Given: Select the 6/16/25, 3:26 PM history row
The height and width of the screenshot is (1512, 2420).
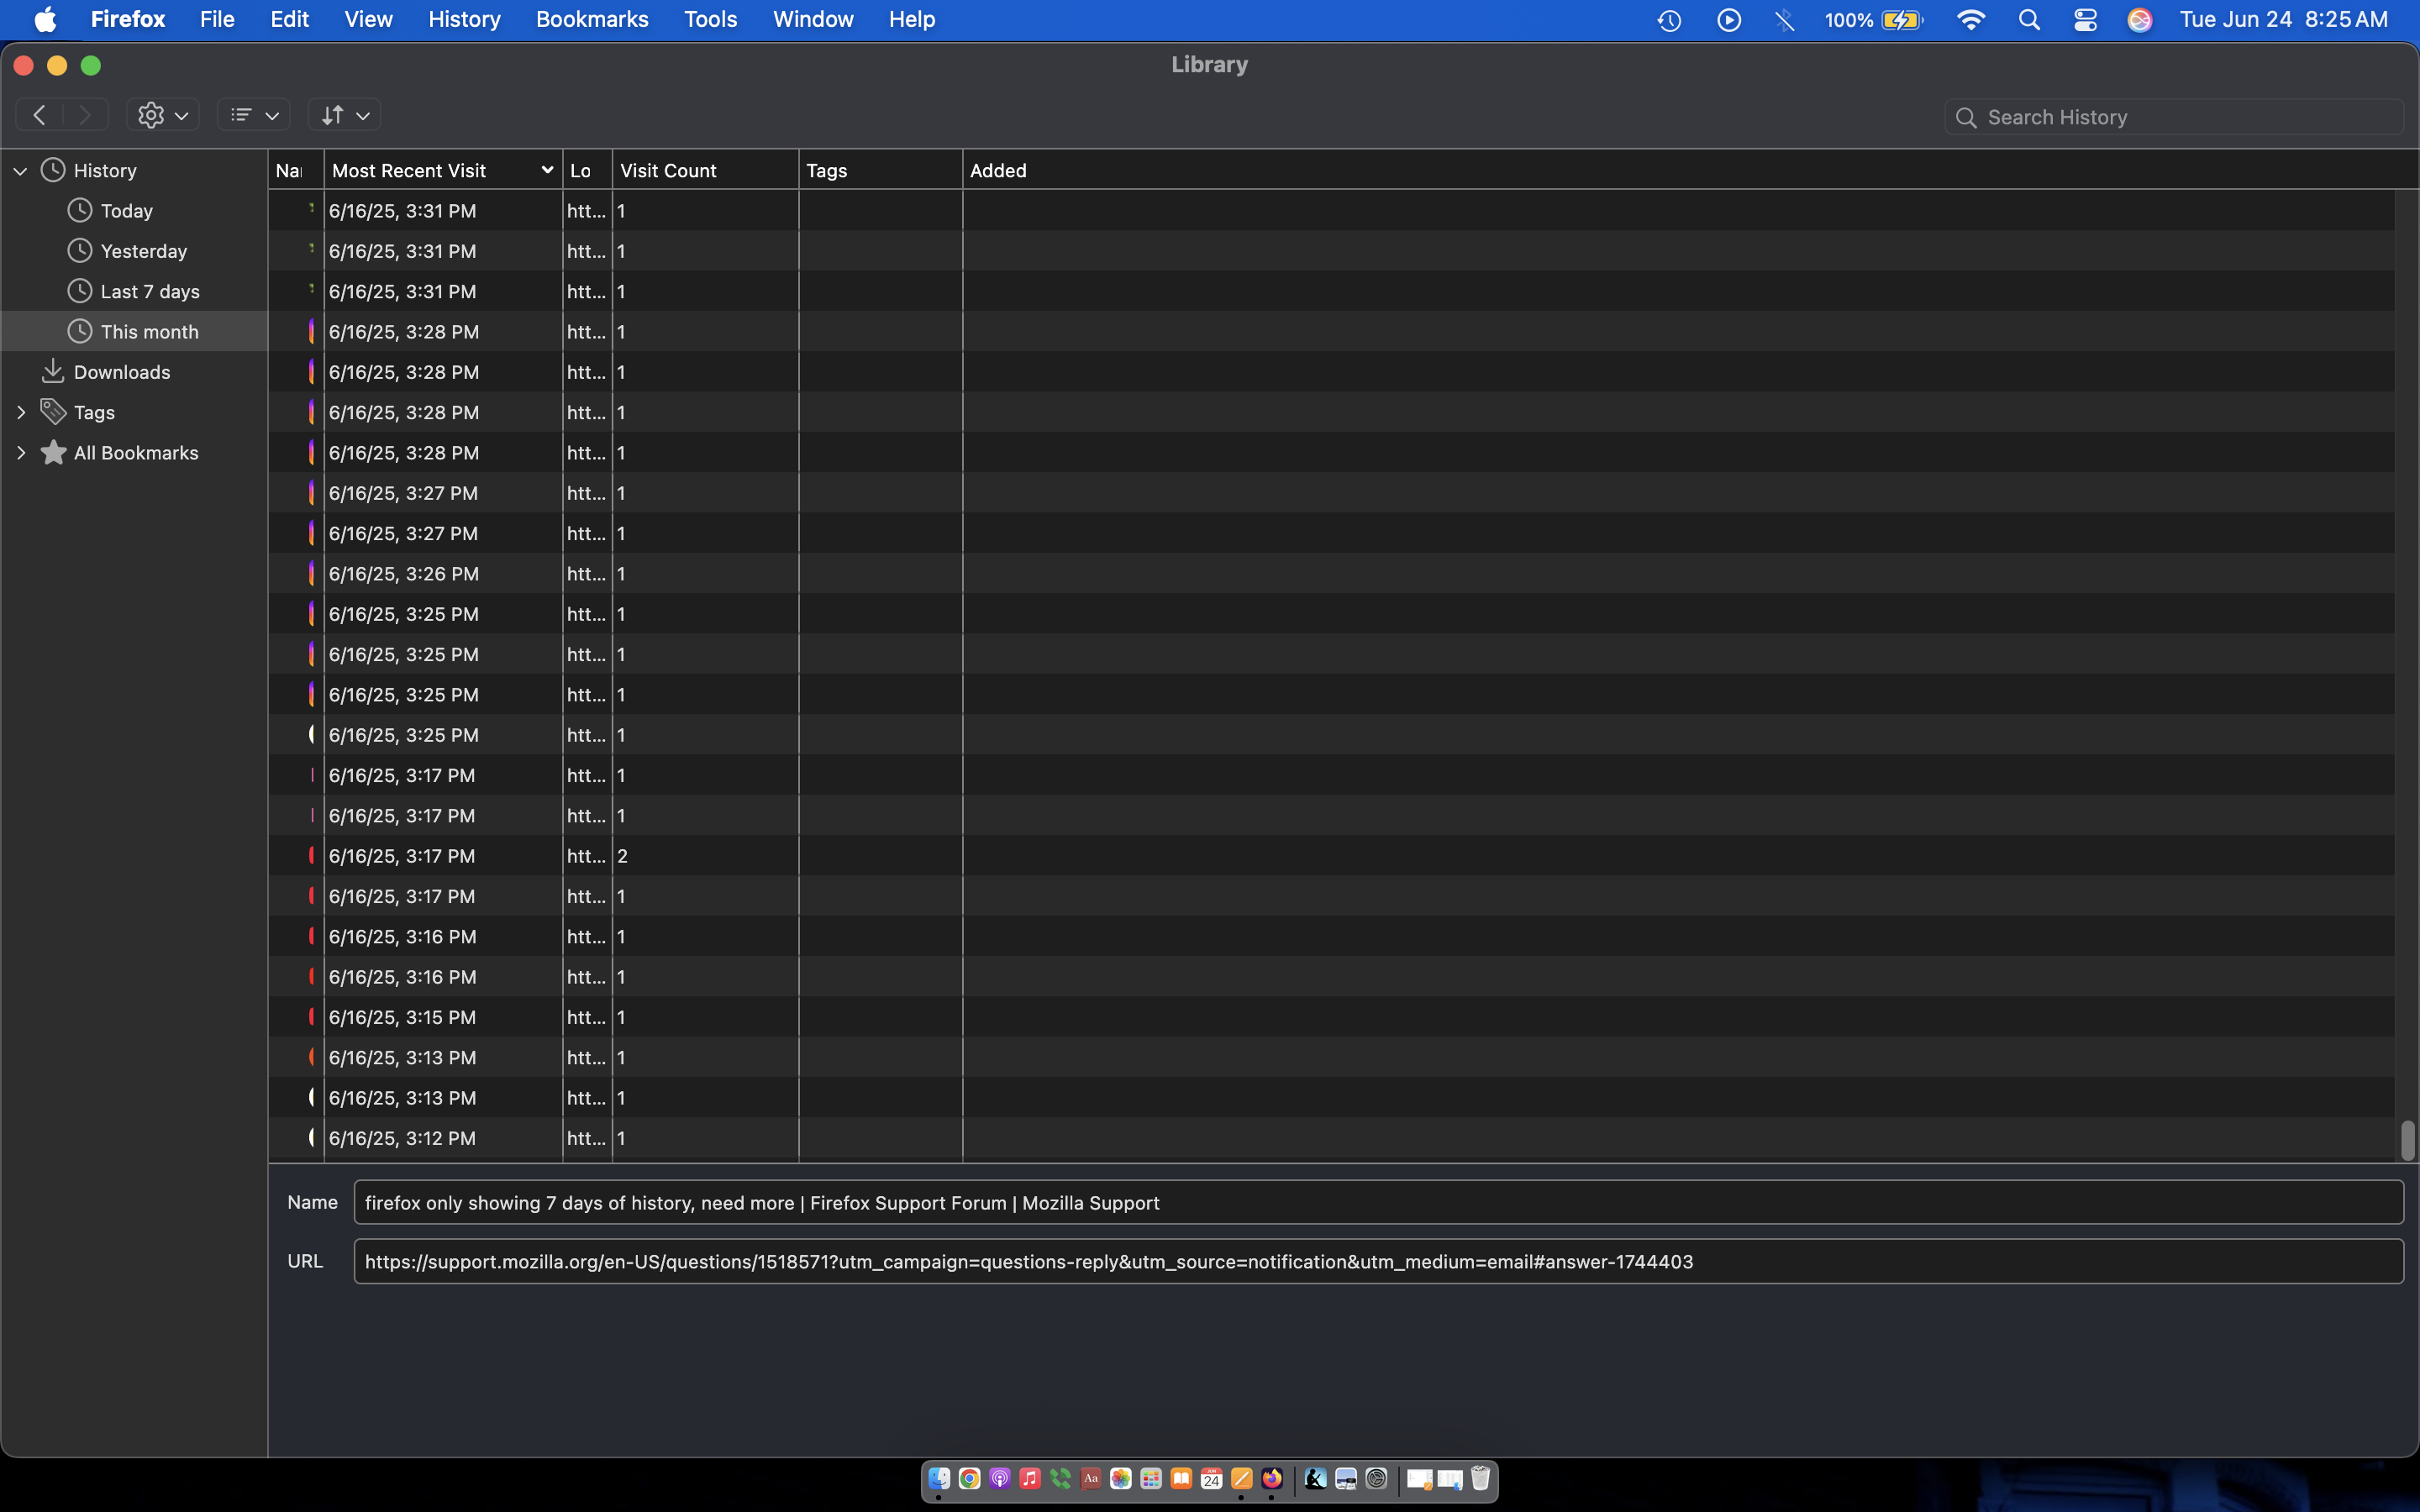Looking at the screenshot, I should (x=1331, y=574).
